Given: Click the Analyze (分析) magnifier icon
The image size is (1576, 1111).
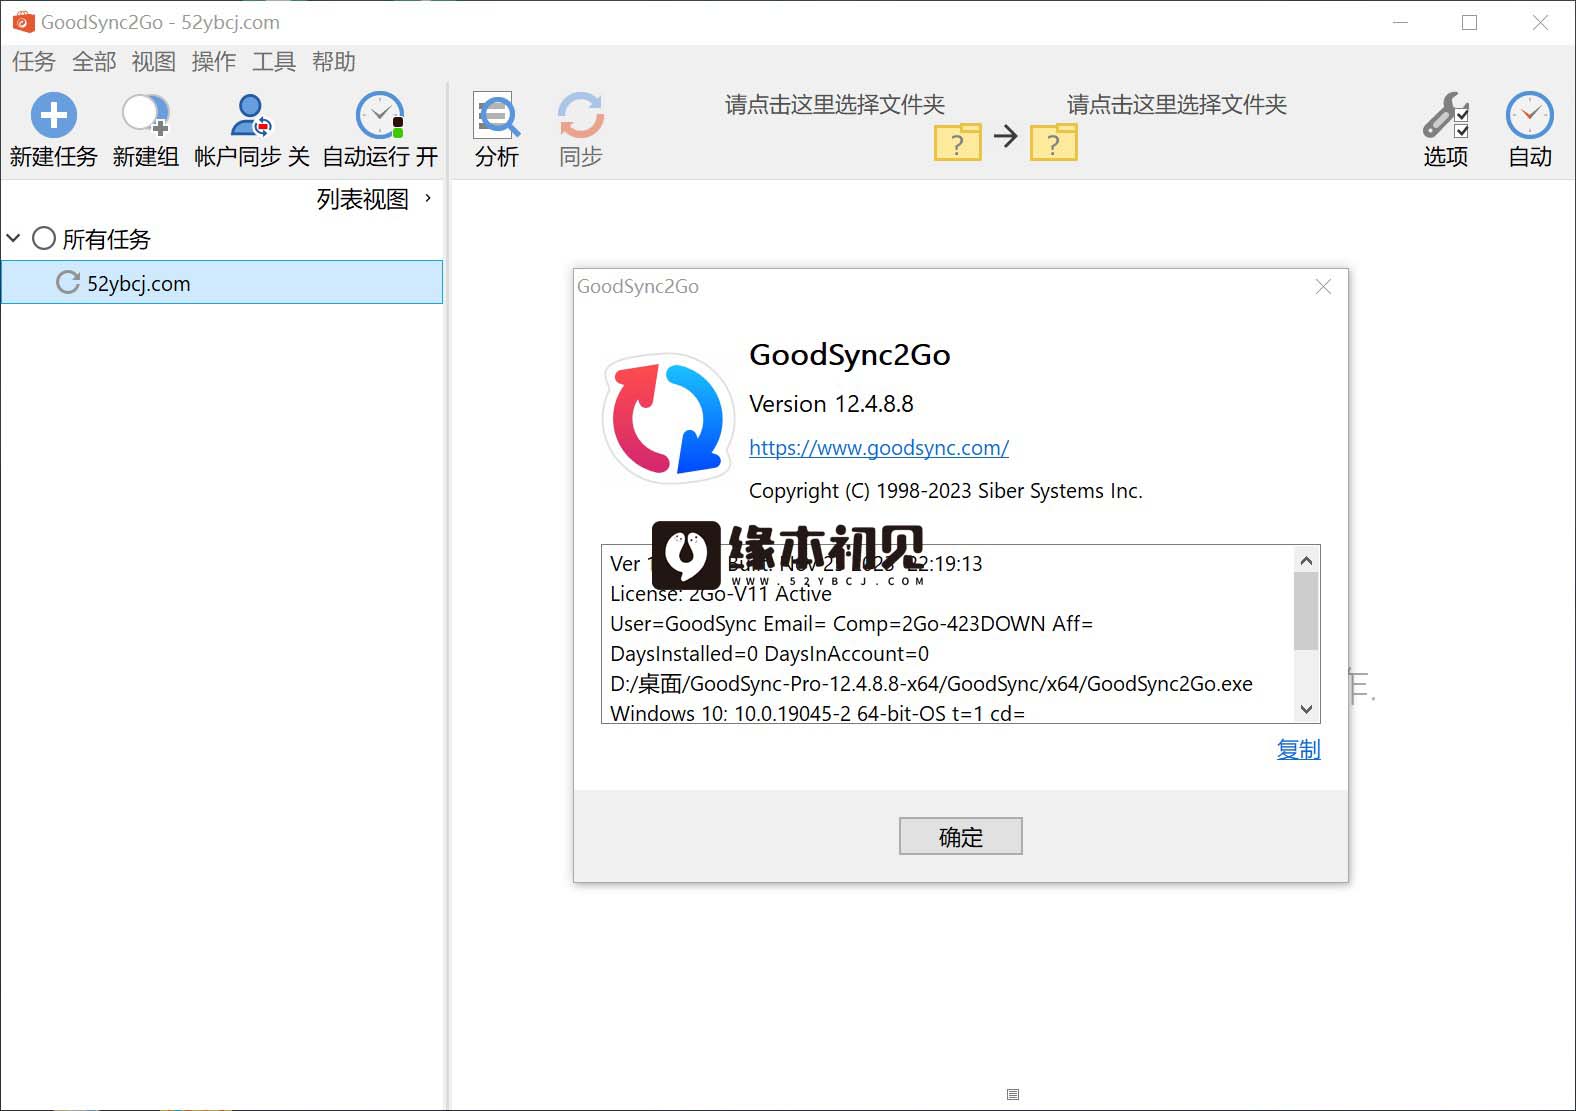Looking at the screenshot, I should coord(497,116).
